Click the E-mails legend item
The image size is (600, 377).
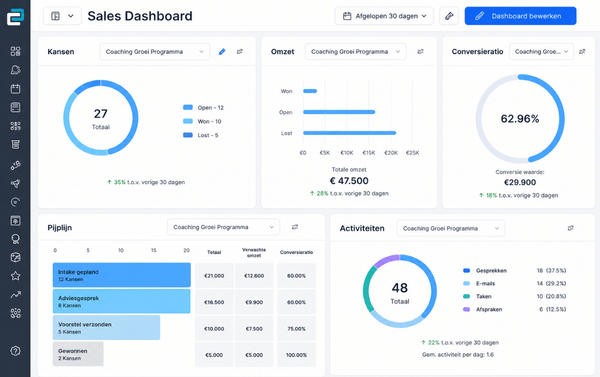[x=514, y=284]
